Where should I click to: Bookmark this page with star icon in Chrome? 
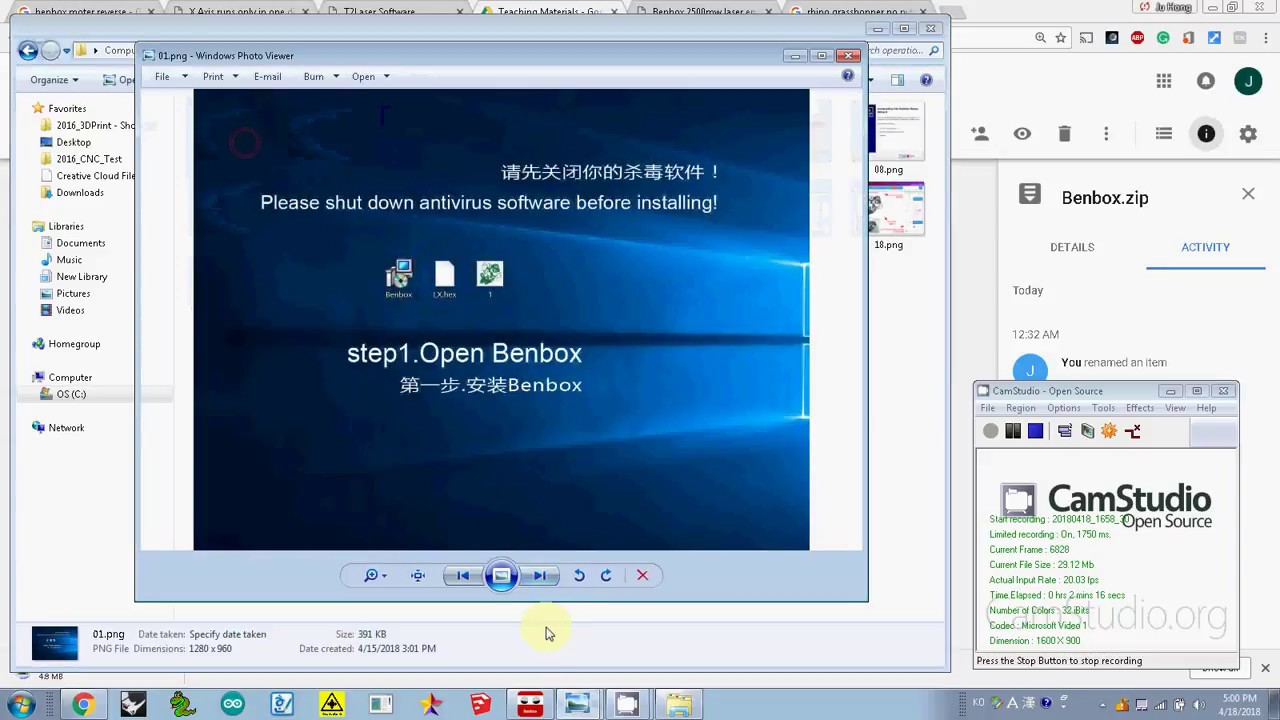[1060, 38]
